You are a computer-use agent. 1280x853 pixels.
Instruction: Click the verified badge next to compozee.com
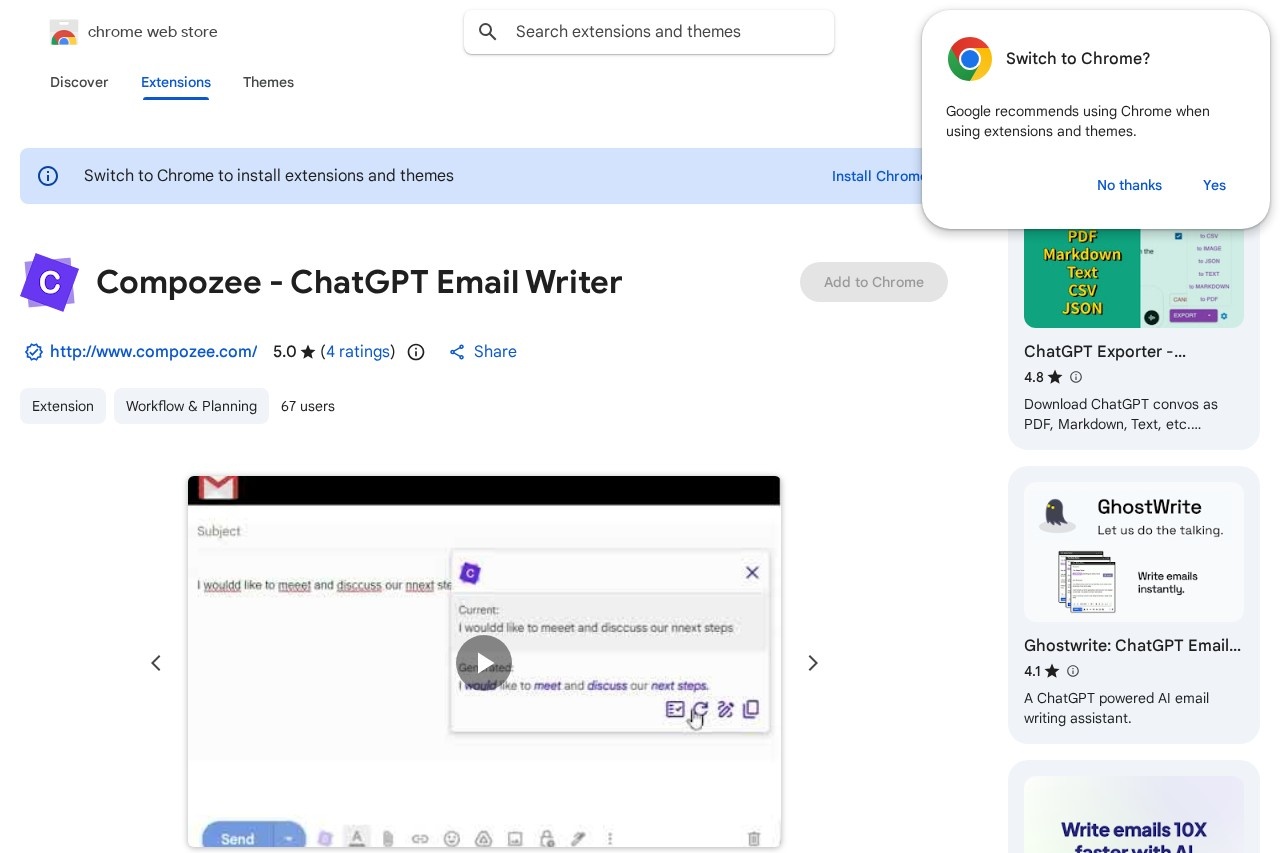tap(33, 352)
